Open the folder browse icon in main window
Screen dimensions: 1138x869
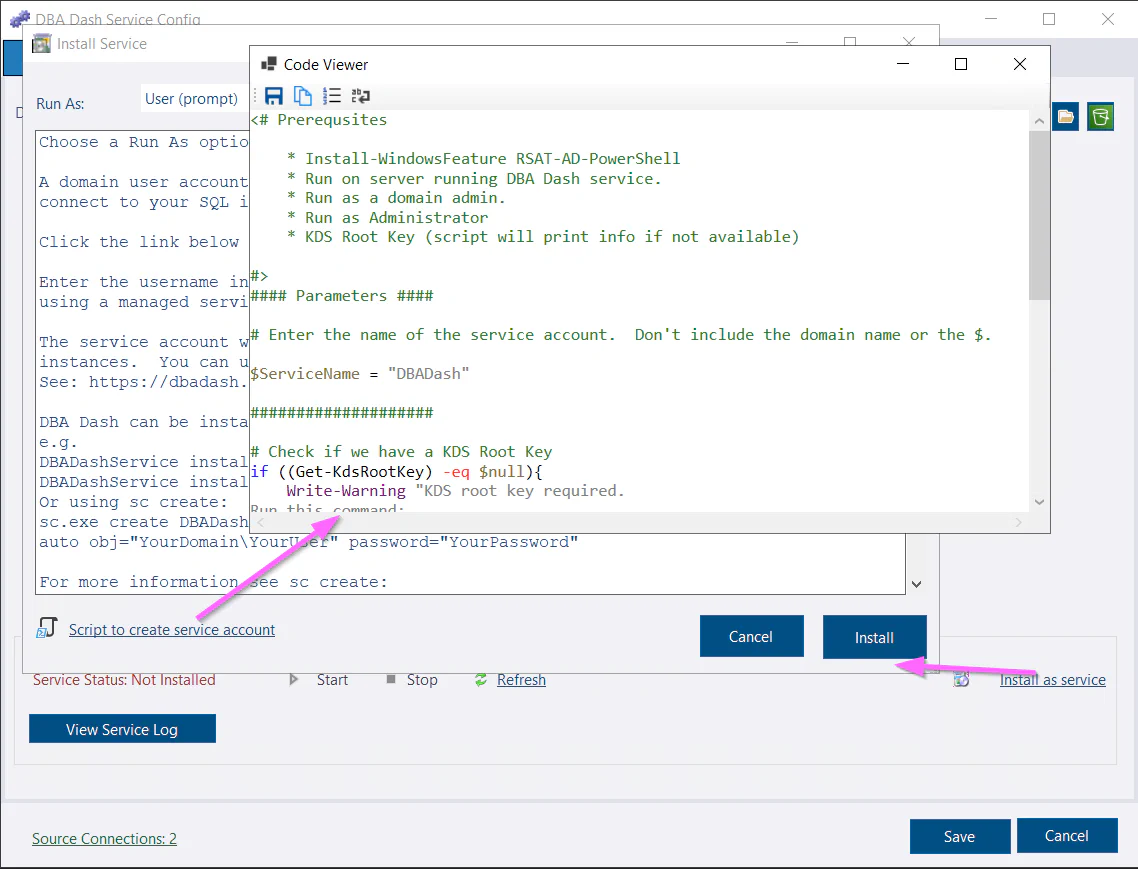pos(1065,117)
